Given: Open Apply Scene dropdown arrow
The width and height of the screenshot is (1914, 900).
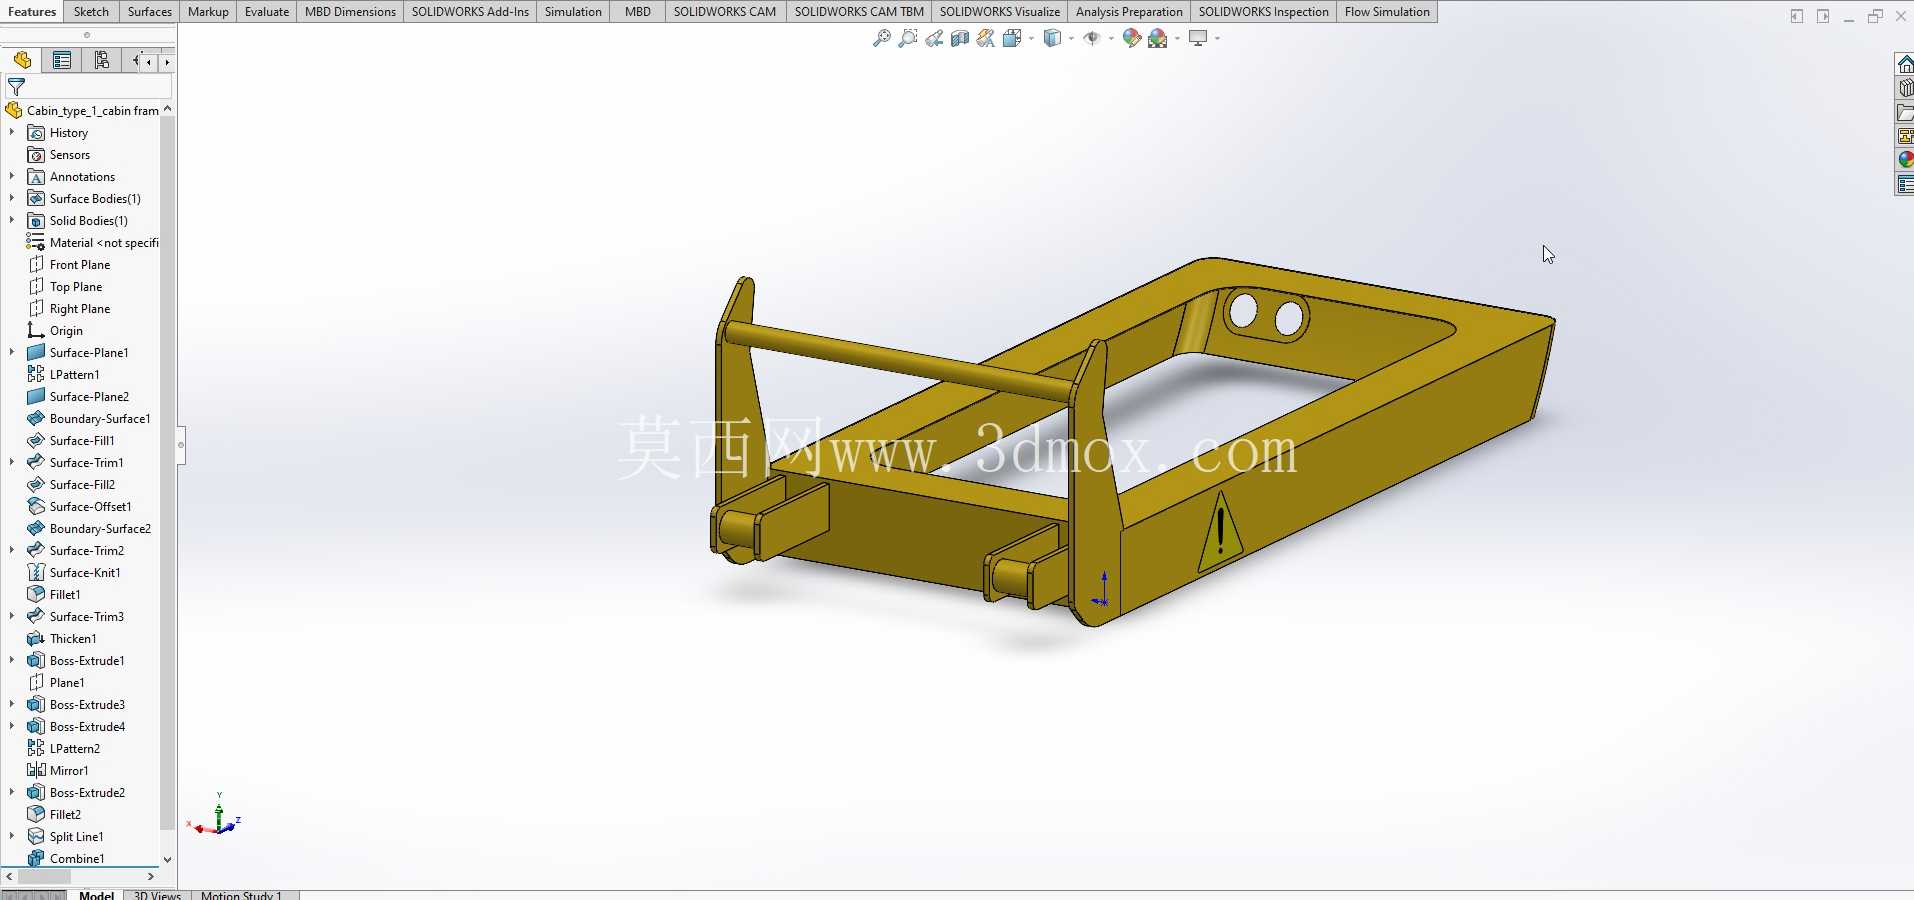Looking at the screenshot, I should click(x=1177, y=38).
